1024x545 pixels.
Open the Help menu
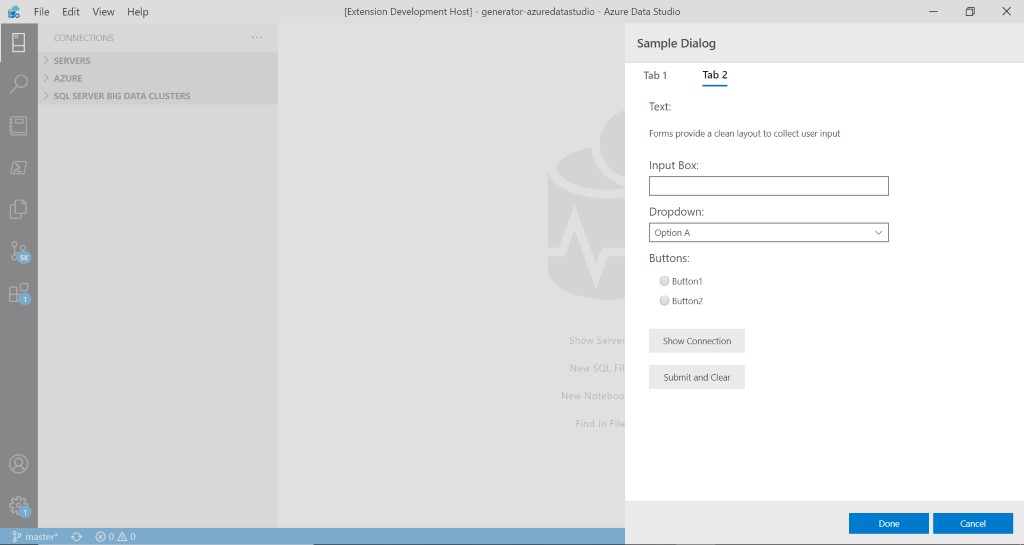tap(138, 12)
